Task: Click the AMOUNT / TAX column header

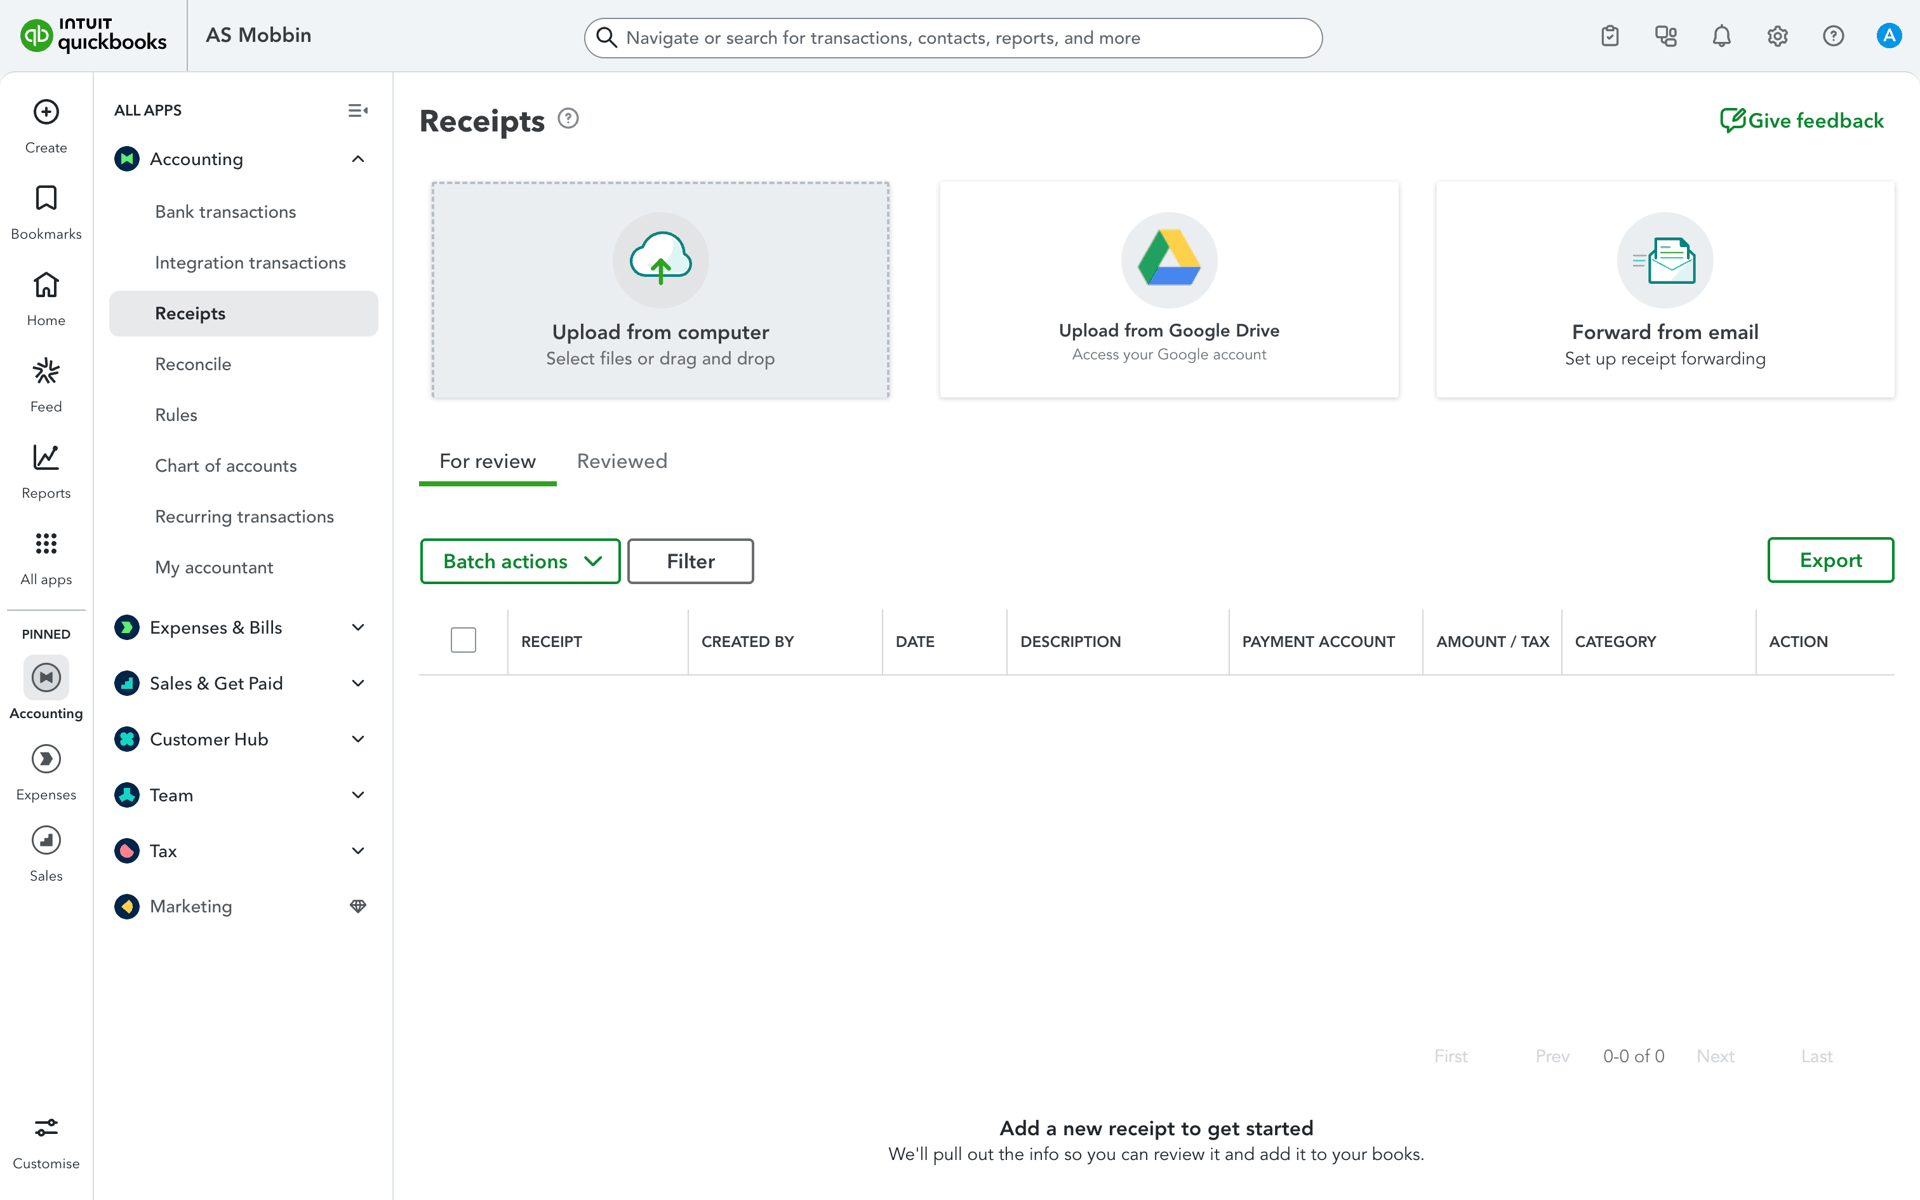Action: [1492, 642]
